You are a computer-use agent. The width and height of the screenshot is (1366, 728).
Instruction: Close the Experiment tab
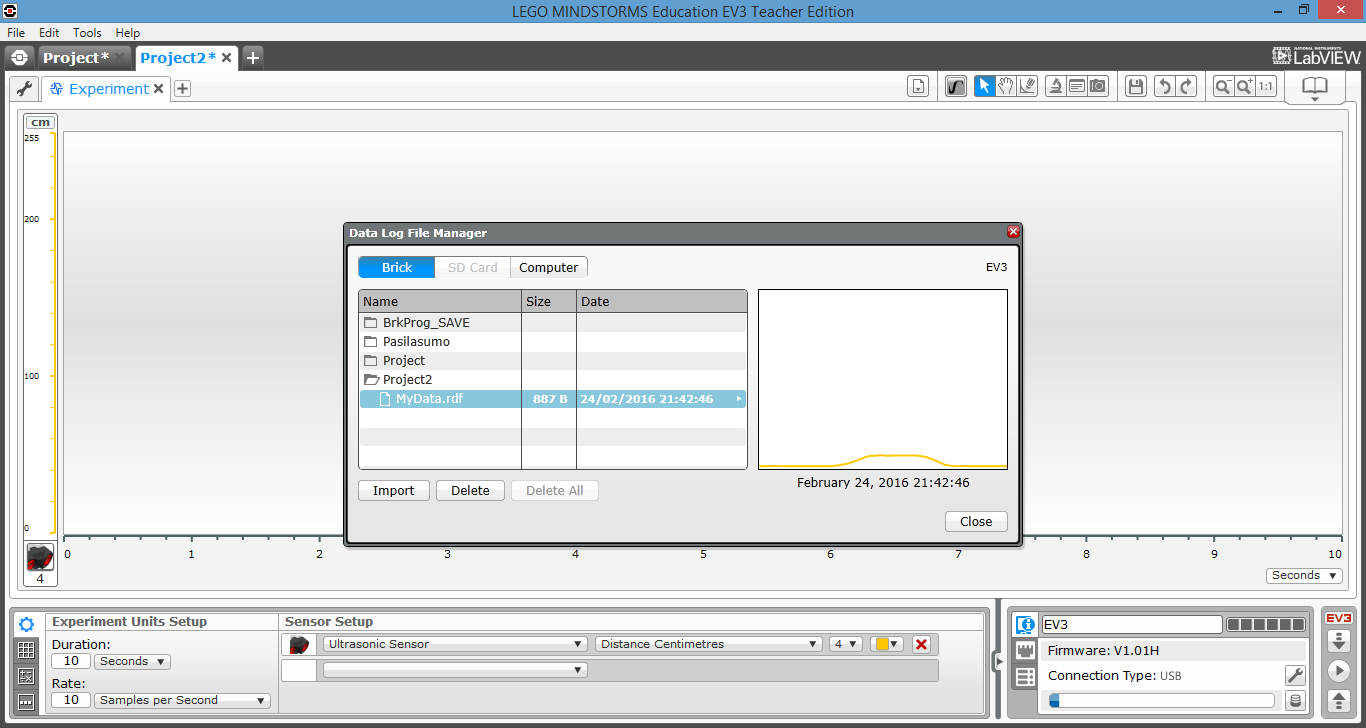tap(158, 89)
